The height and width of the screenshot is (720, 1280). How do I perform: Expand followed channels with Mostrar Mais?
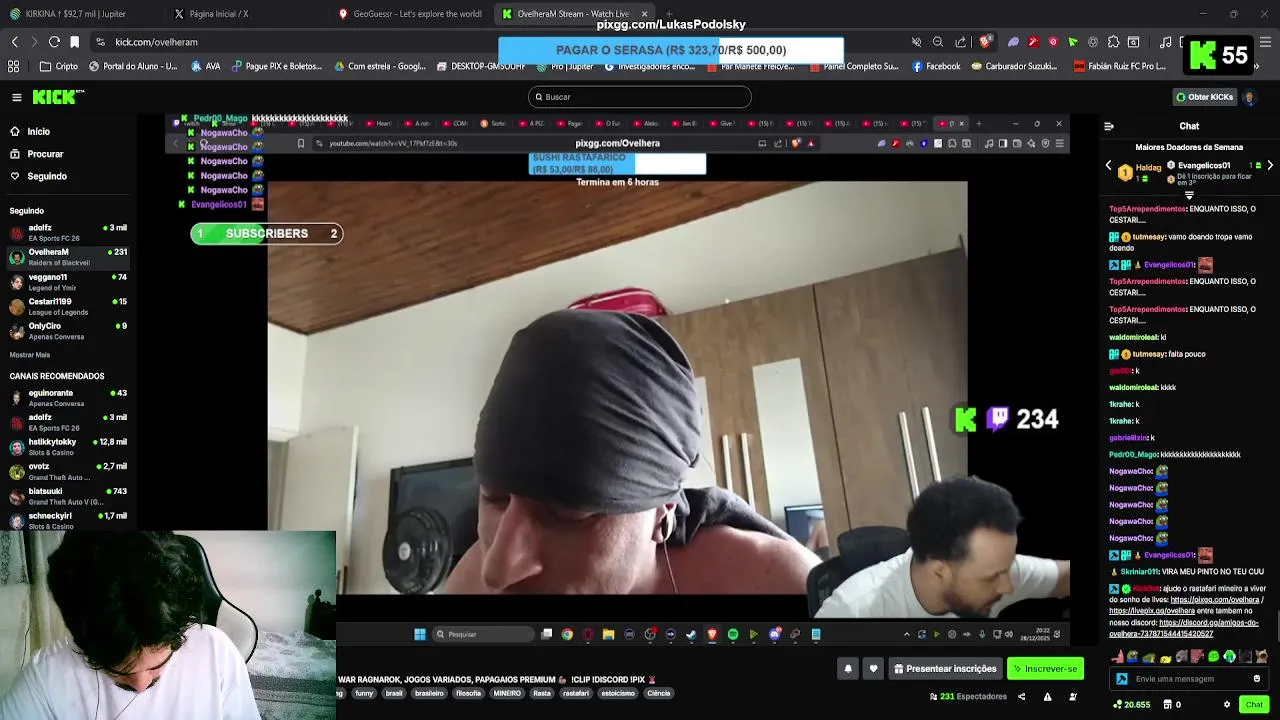(30, 355)
